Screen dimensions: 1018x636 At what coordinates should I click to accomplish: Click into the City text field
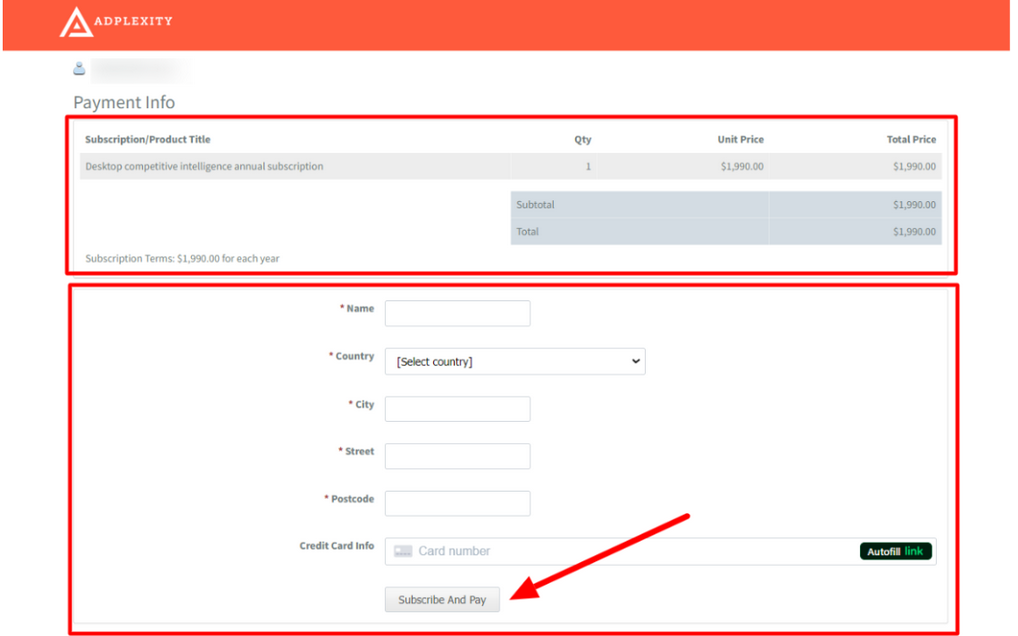pos(457,409)
